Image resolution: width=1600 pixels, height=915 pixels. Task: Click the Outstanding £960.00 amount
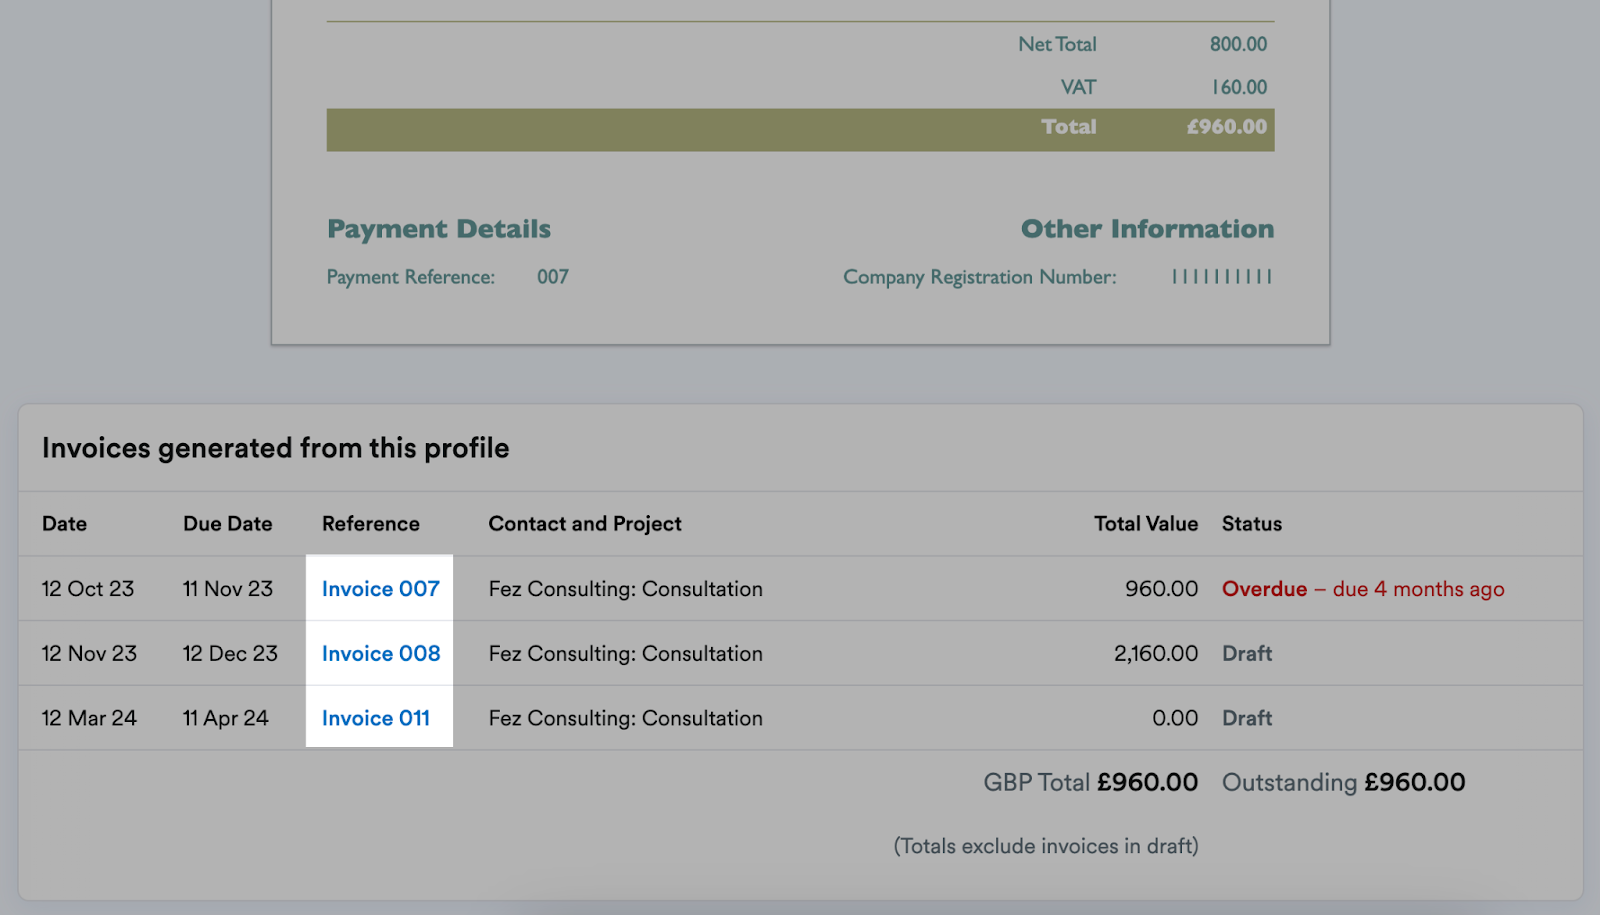(x=1342, y=782)
